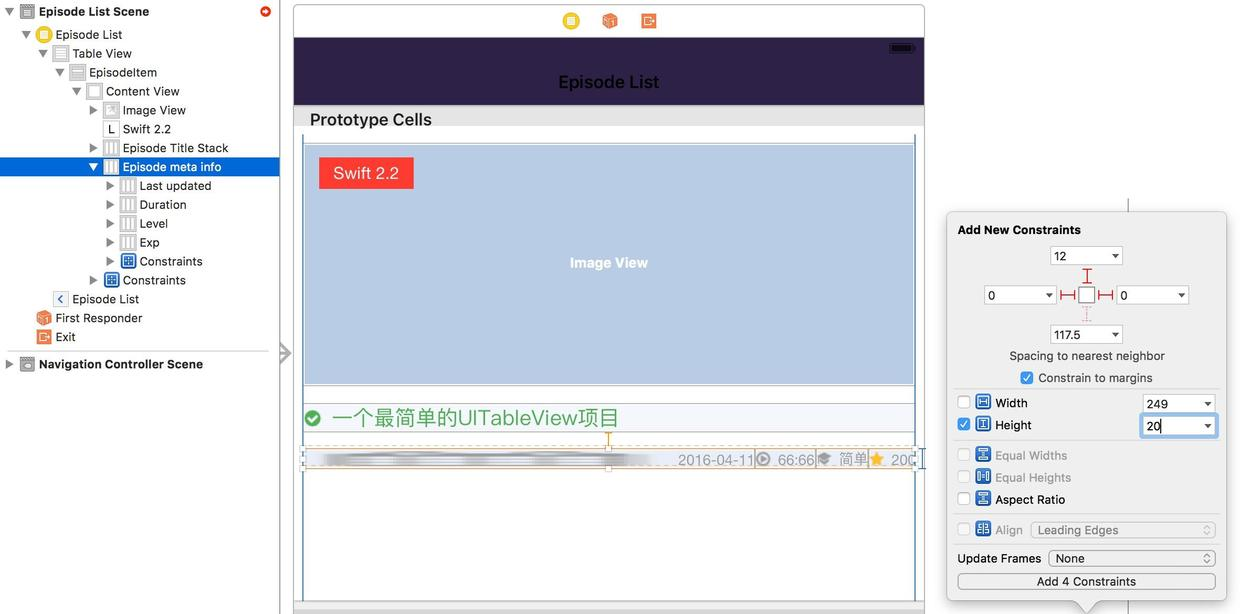
Task: Enable the Width constraint checkbox
Action: 964,403
